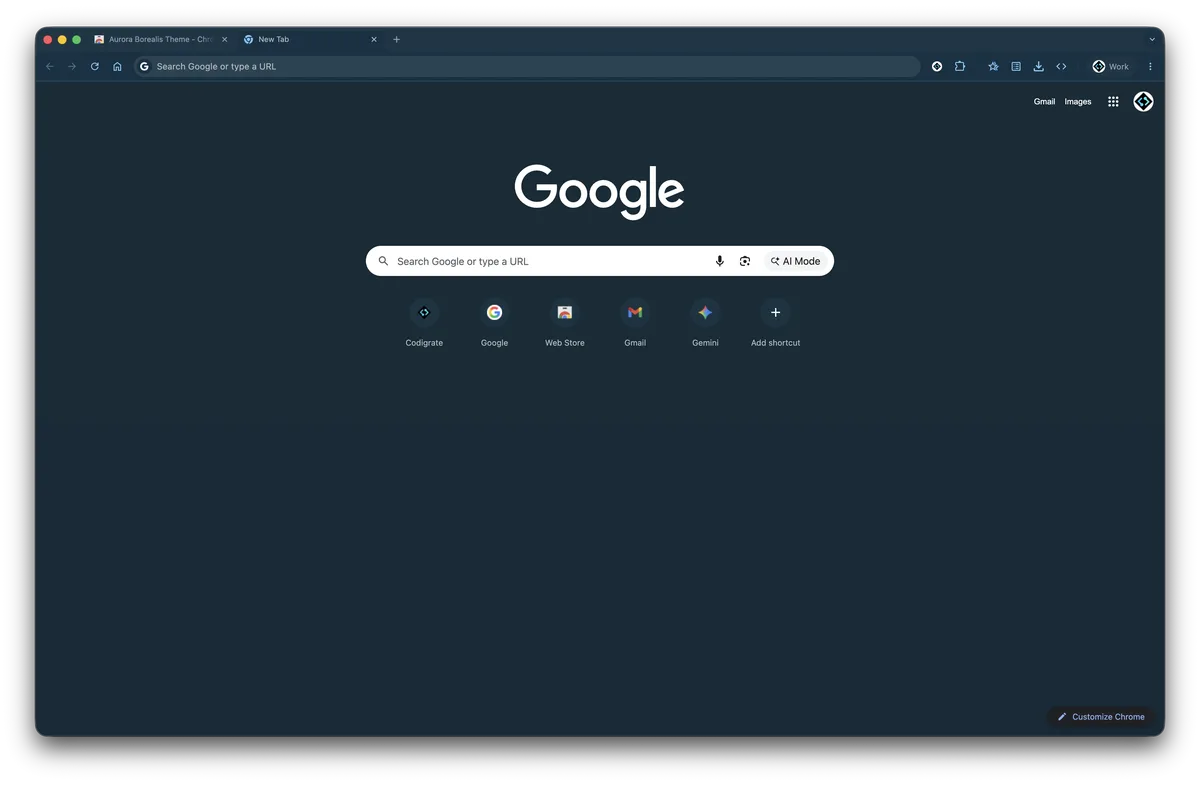This screenshot has width=1200, height=787.
Task: Open the Web Store shortcut
Action: [x=565, y=323]
